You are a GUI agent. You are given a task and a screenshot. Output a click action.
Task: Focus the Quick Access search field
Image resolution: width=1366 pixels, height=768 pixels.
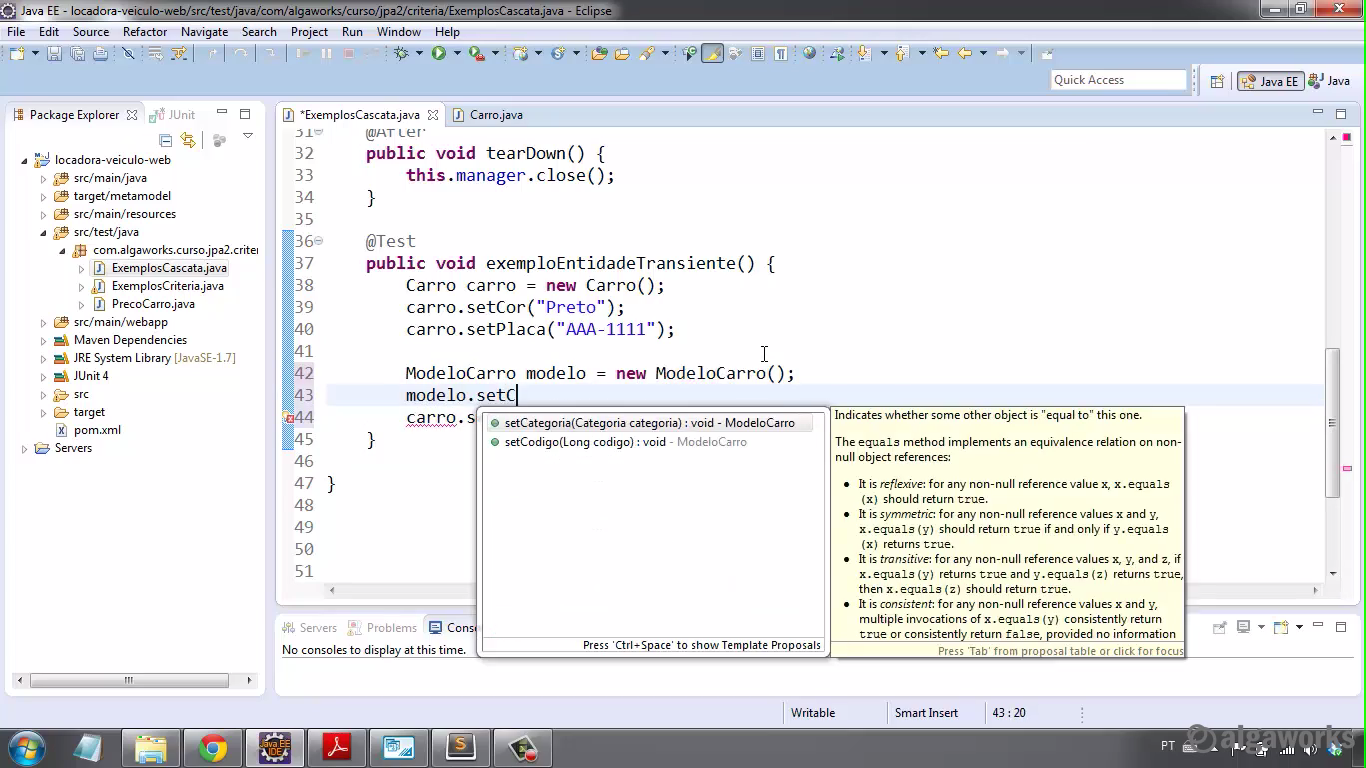tap(1118, 80)
